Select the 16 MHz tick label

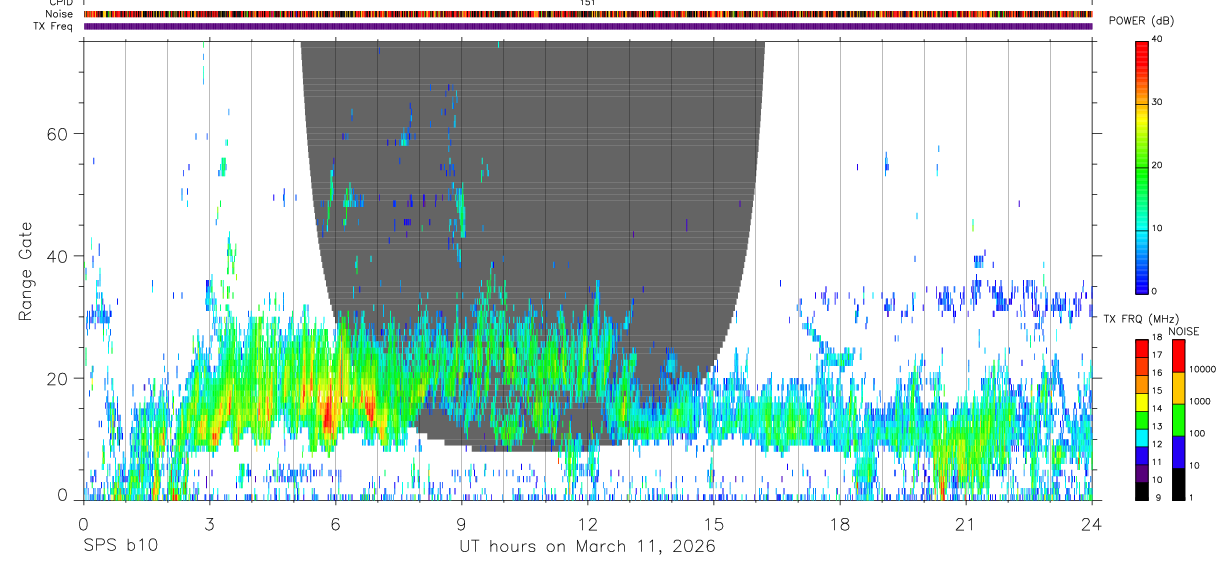[1156, 375]
